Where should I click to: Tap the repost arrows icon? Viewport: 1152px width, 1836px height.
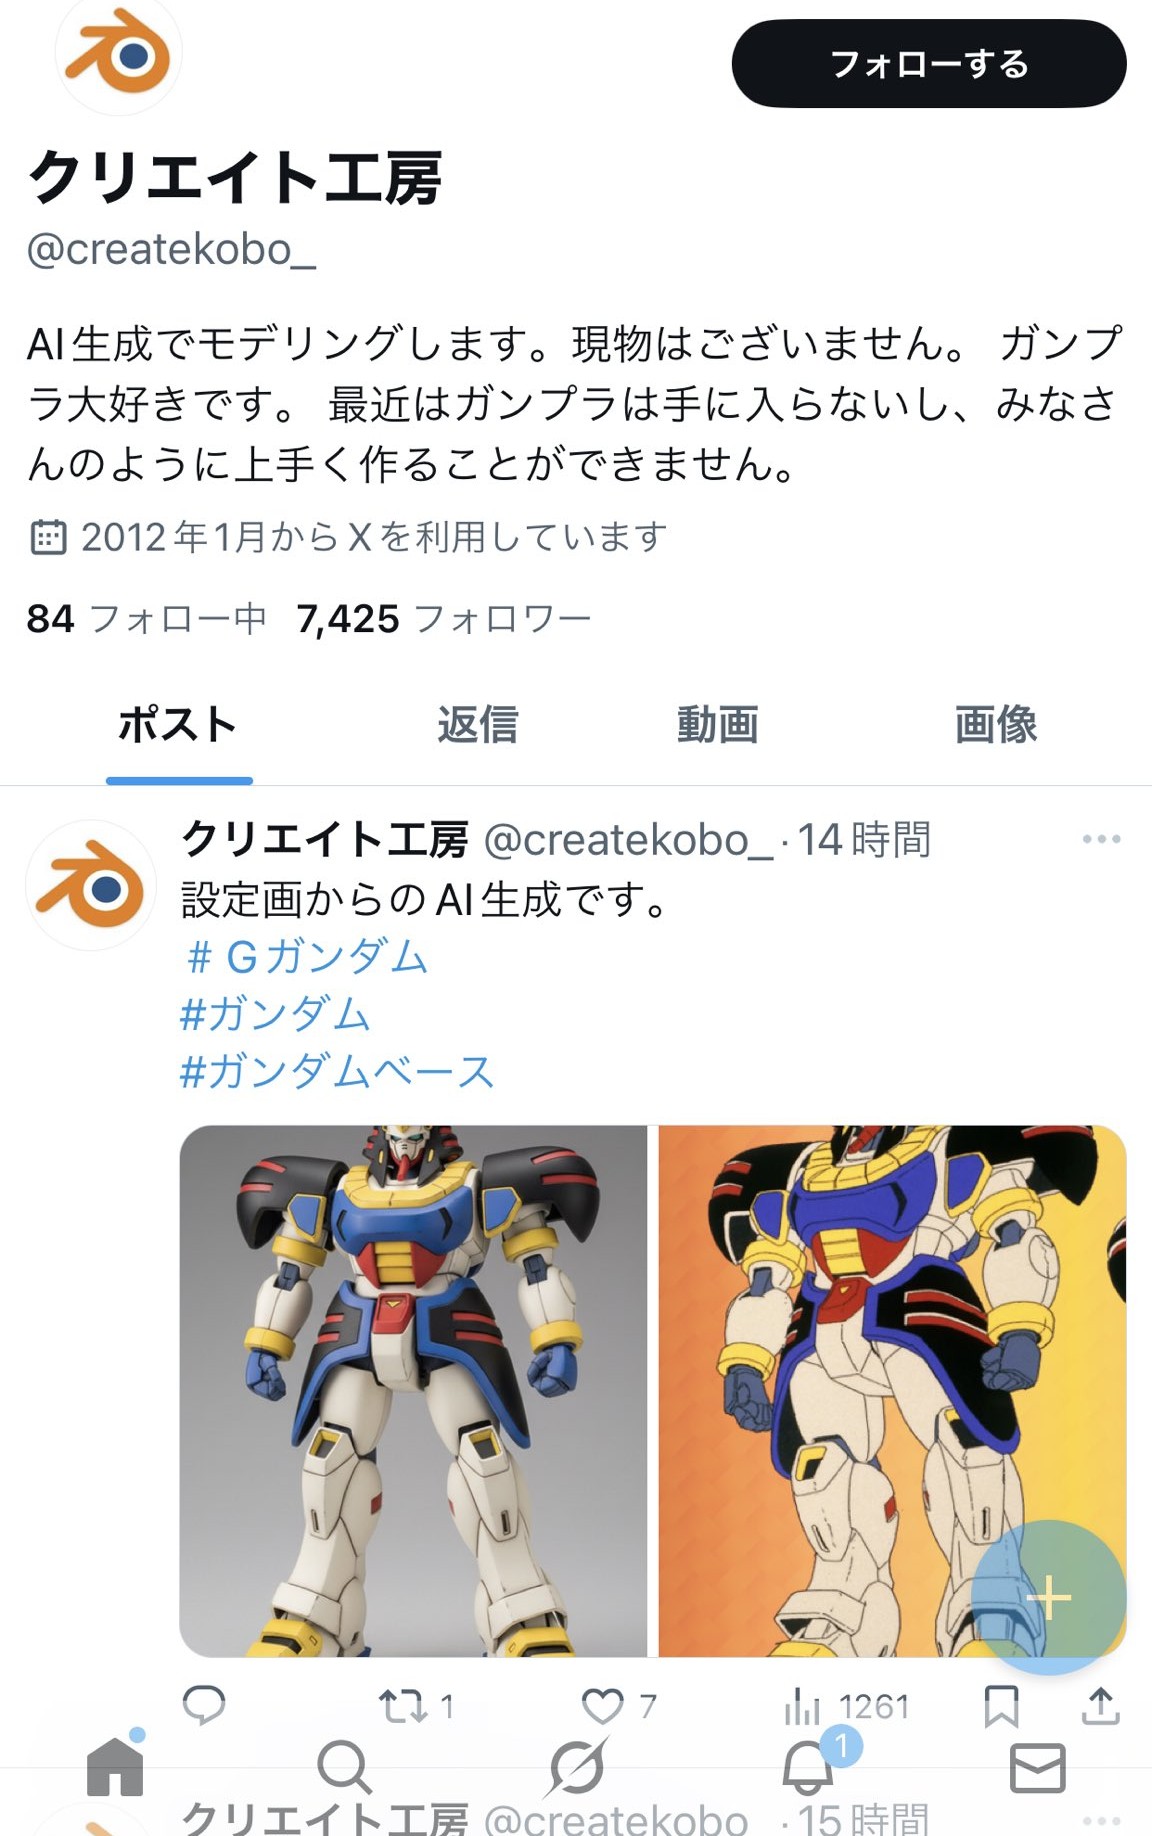tap(402, 1706)
